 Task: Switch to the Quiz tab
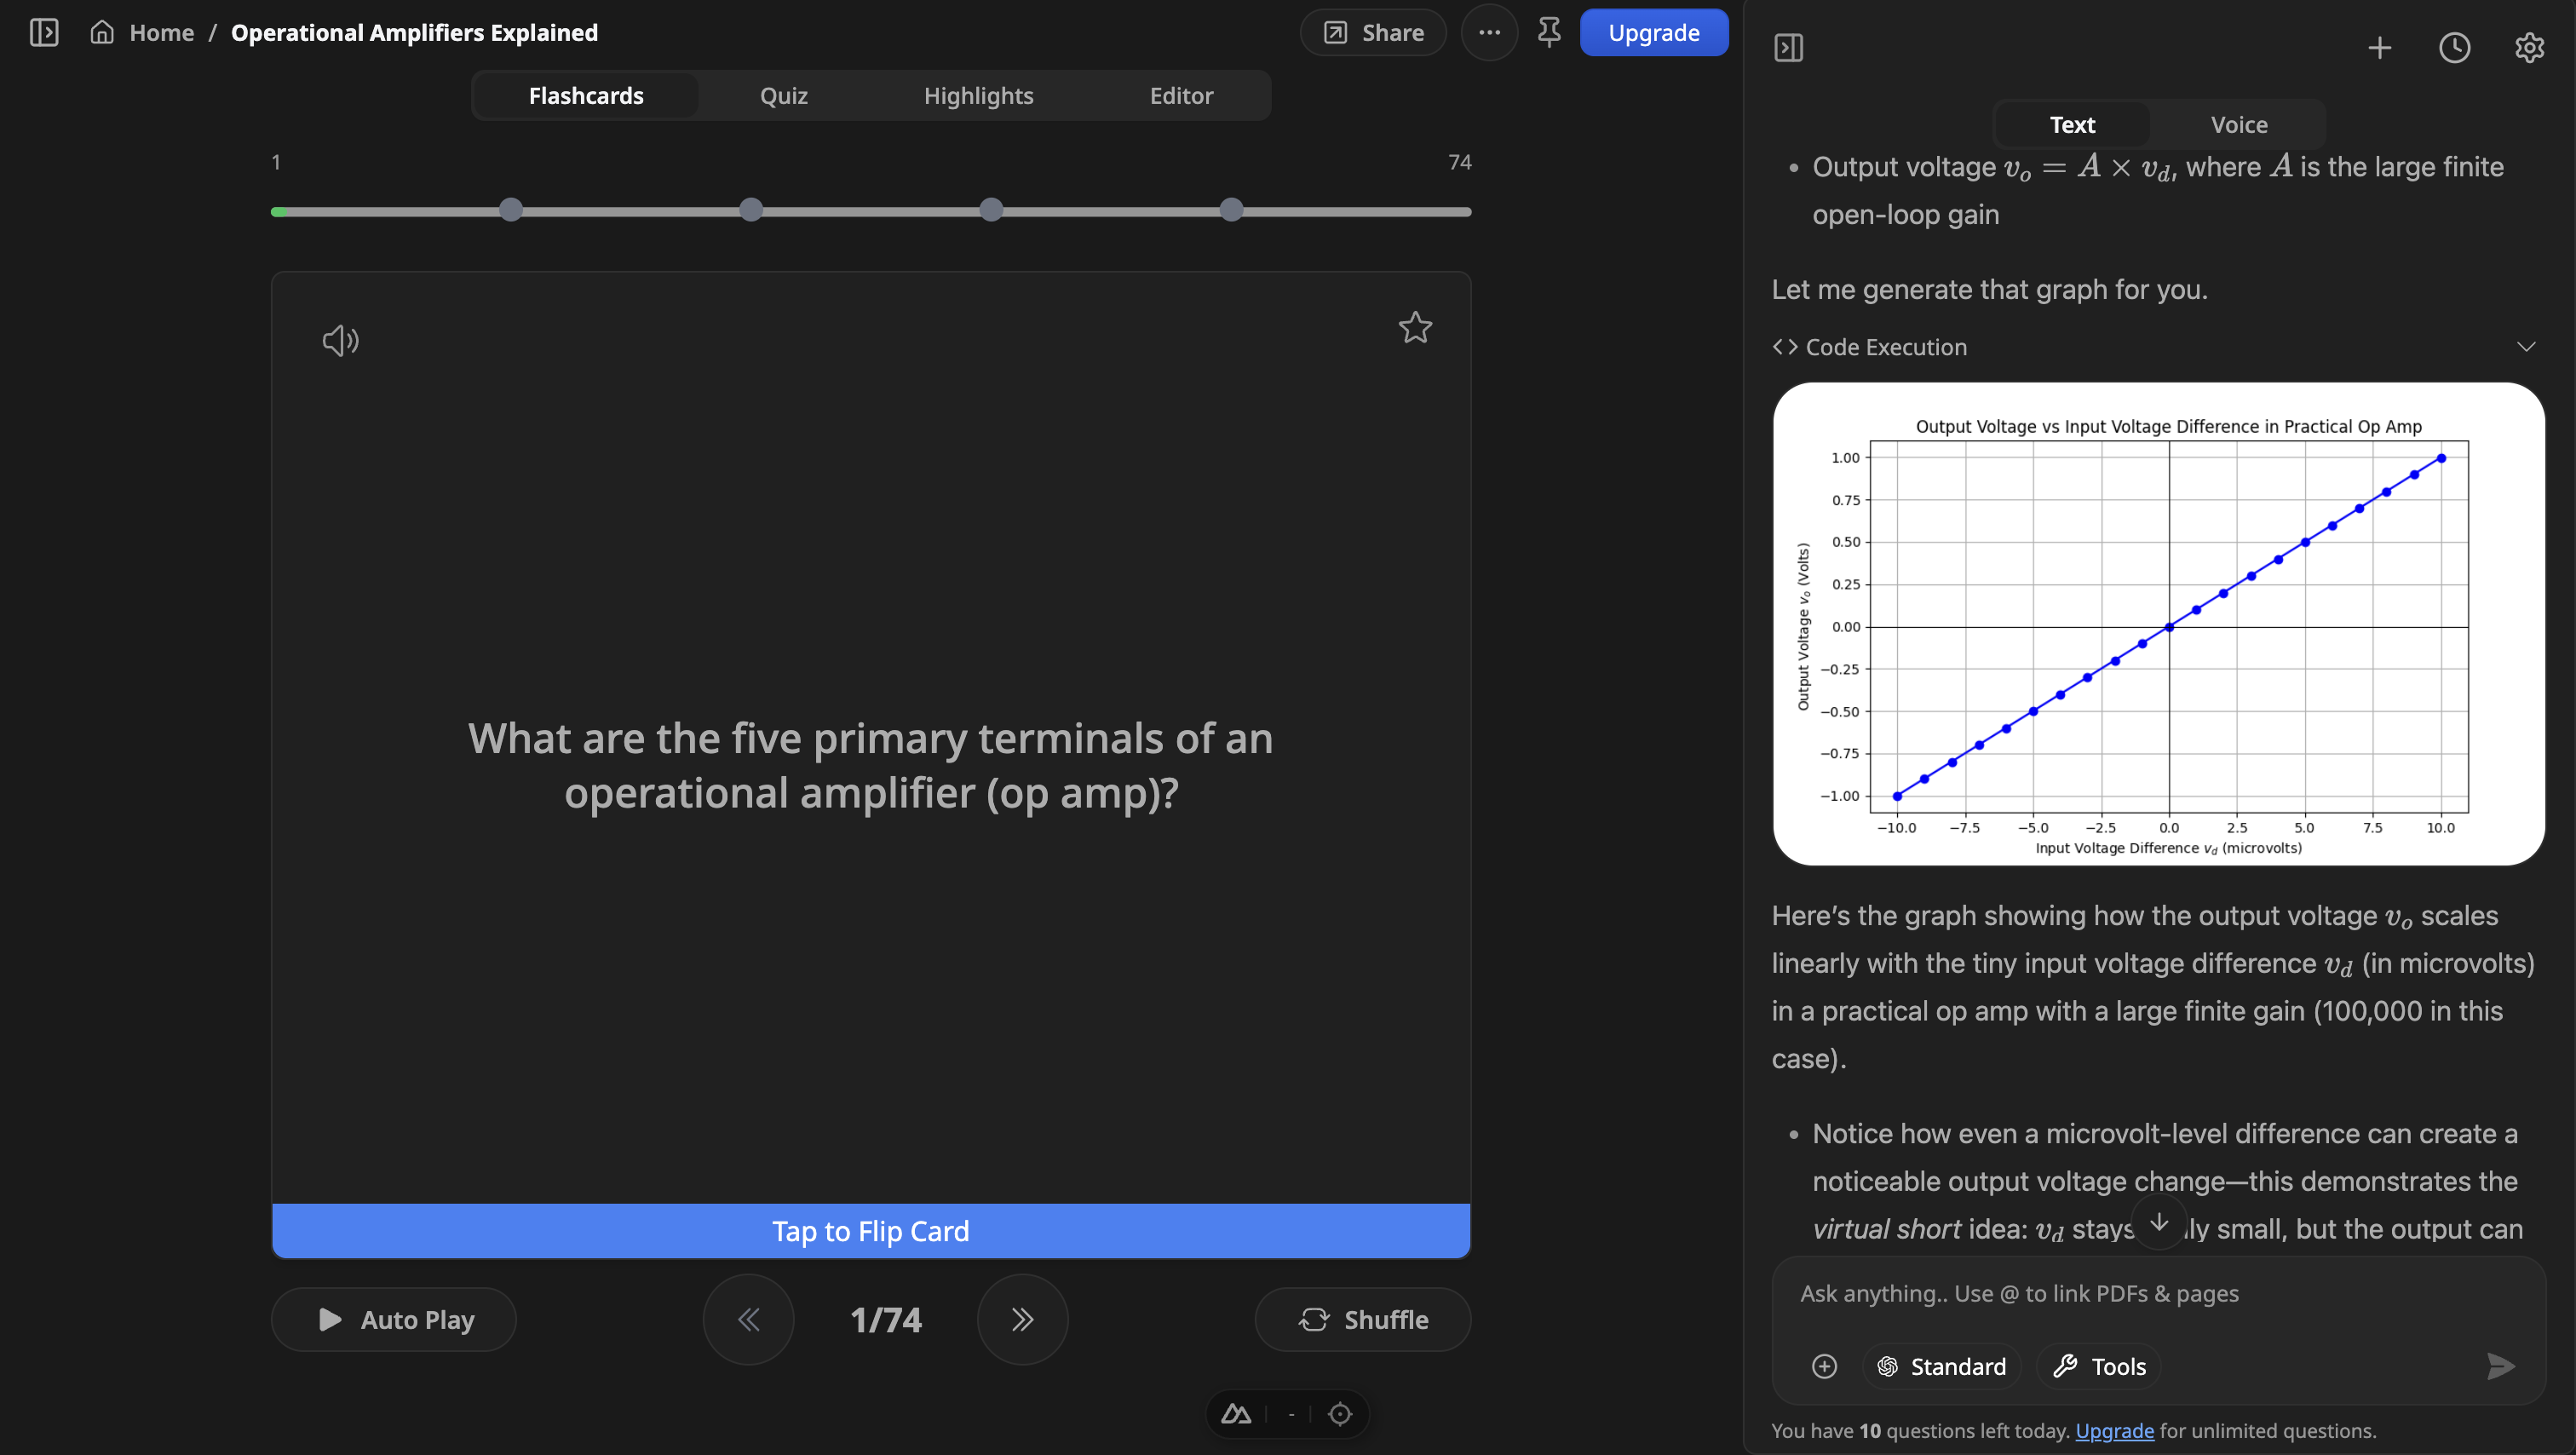(783, 96)
